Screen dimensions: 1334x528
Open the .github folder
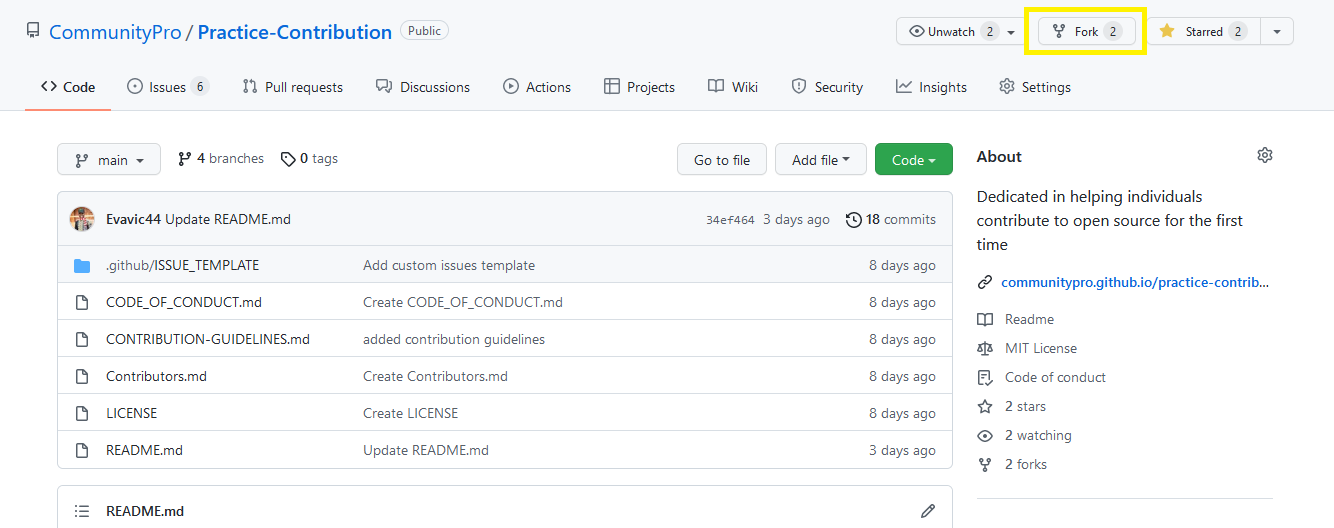click(x=128, y=265)
